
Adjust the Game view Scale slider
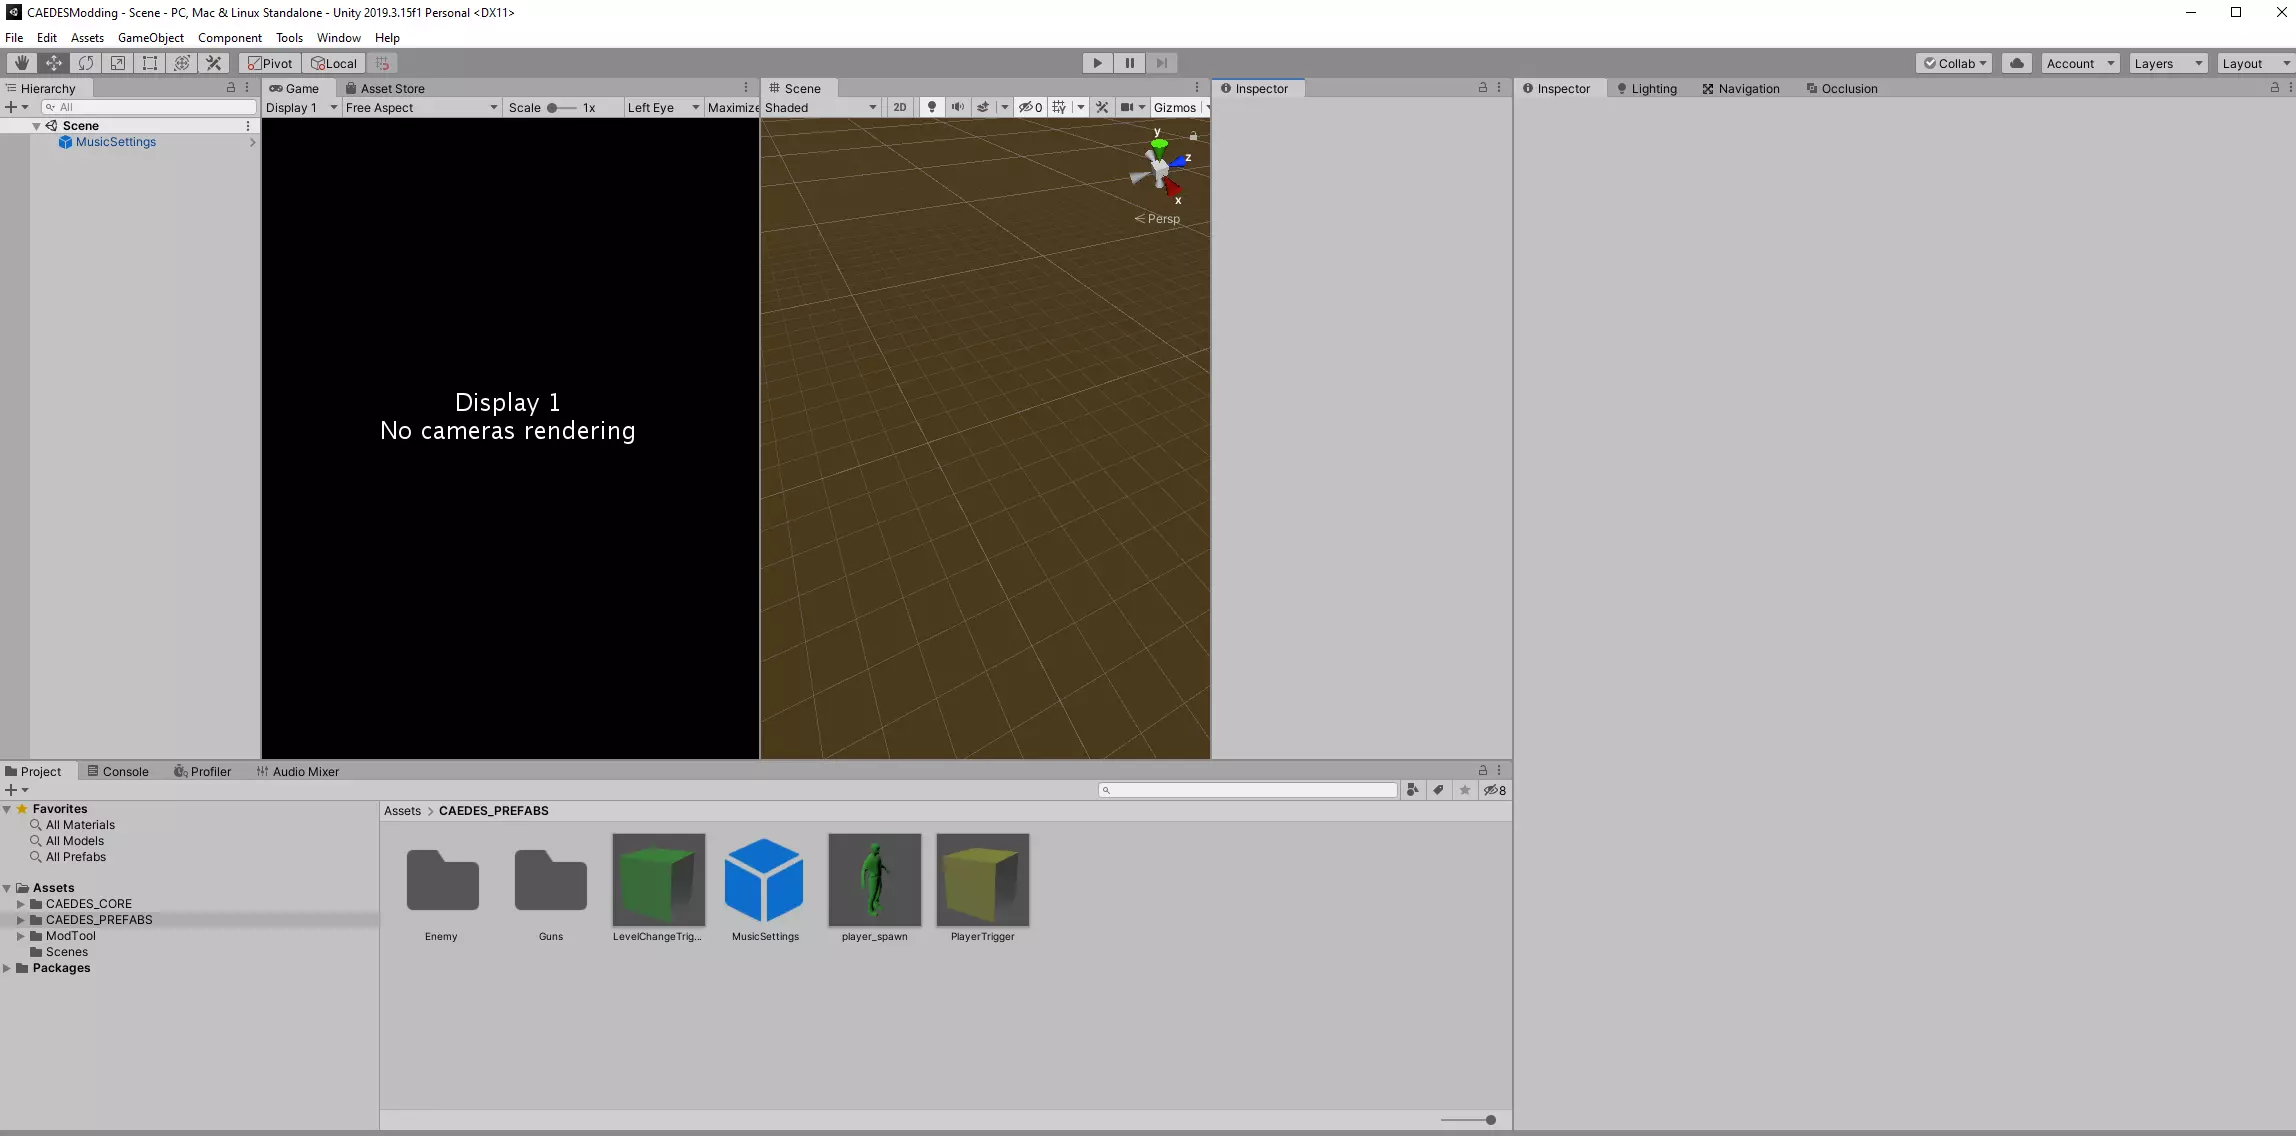(553, 108)
